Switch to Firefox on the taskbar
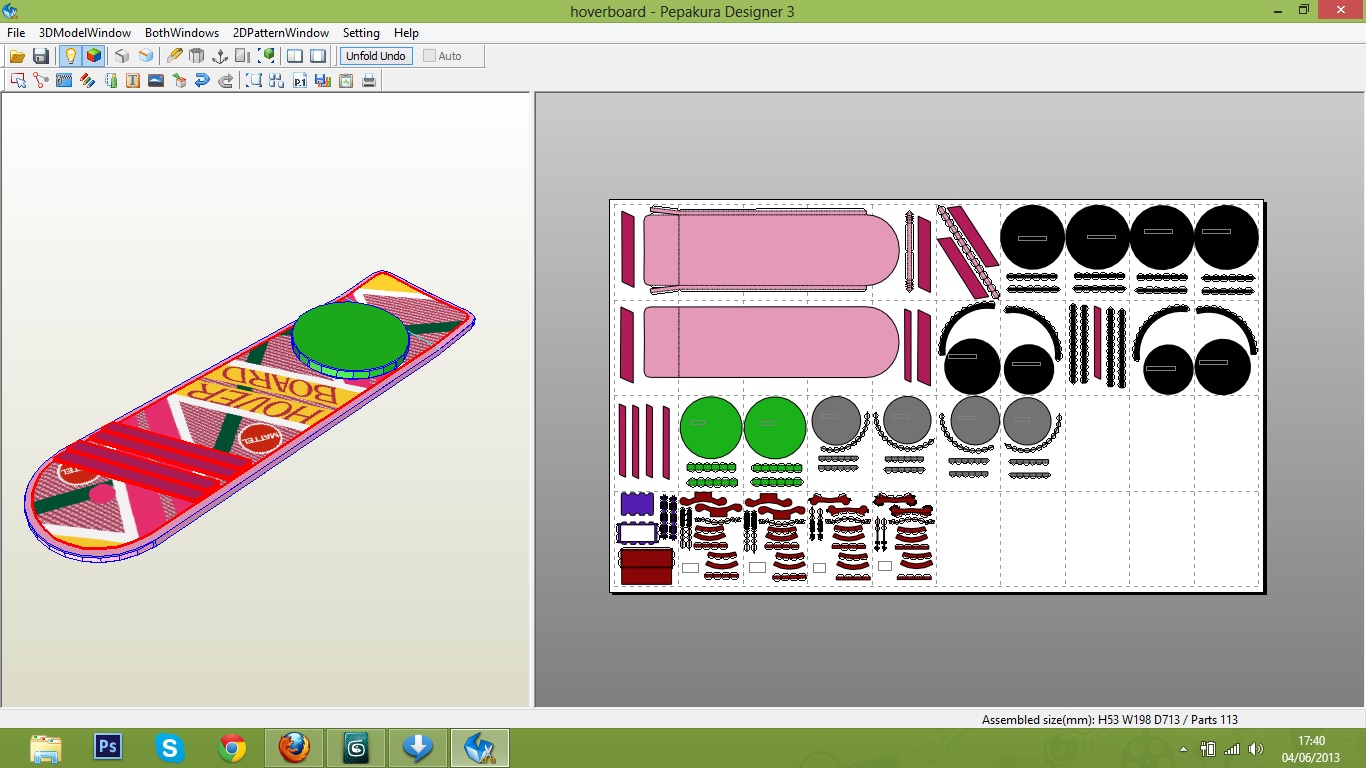The height and width of the screenshot is (768, 1366). click(294, 748)
